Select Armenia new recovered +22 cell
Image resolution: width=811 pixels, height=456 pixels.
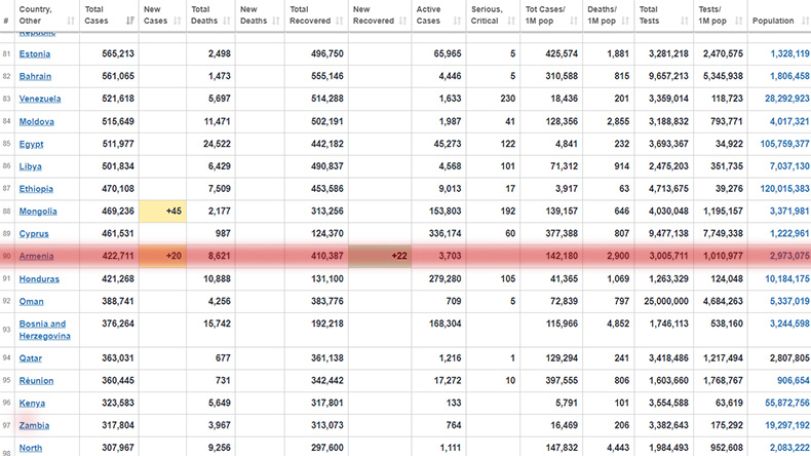pos(380,256)
